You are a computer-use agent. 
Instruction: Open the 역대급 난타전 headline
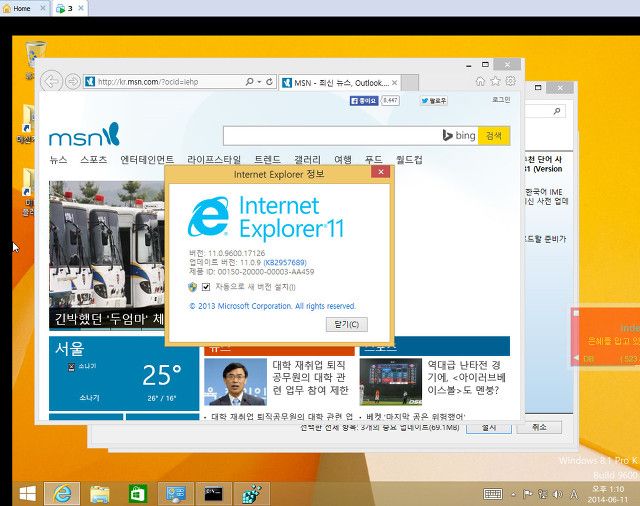pyautogui.click(x=467, y=377)
